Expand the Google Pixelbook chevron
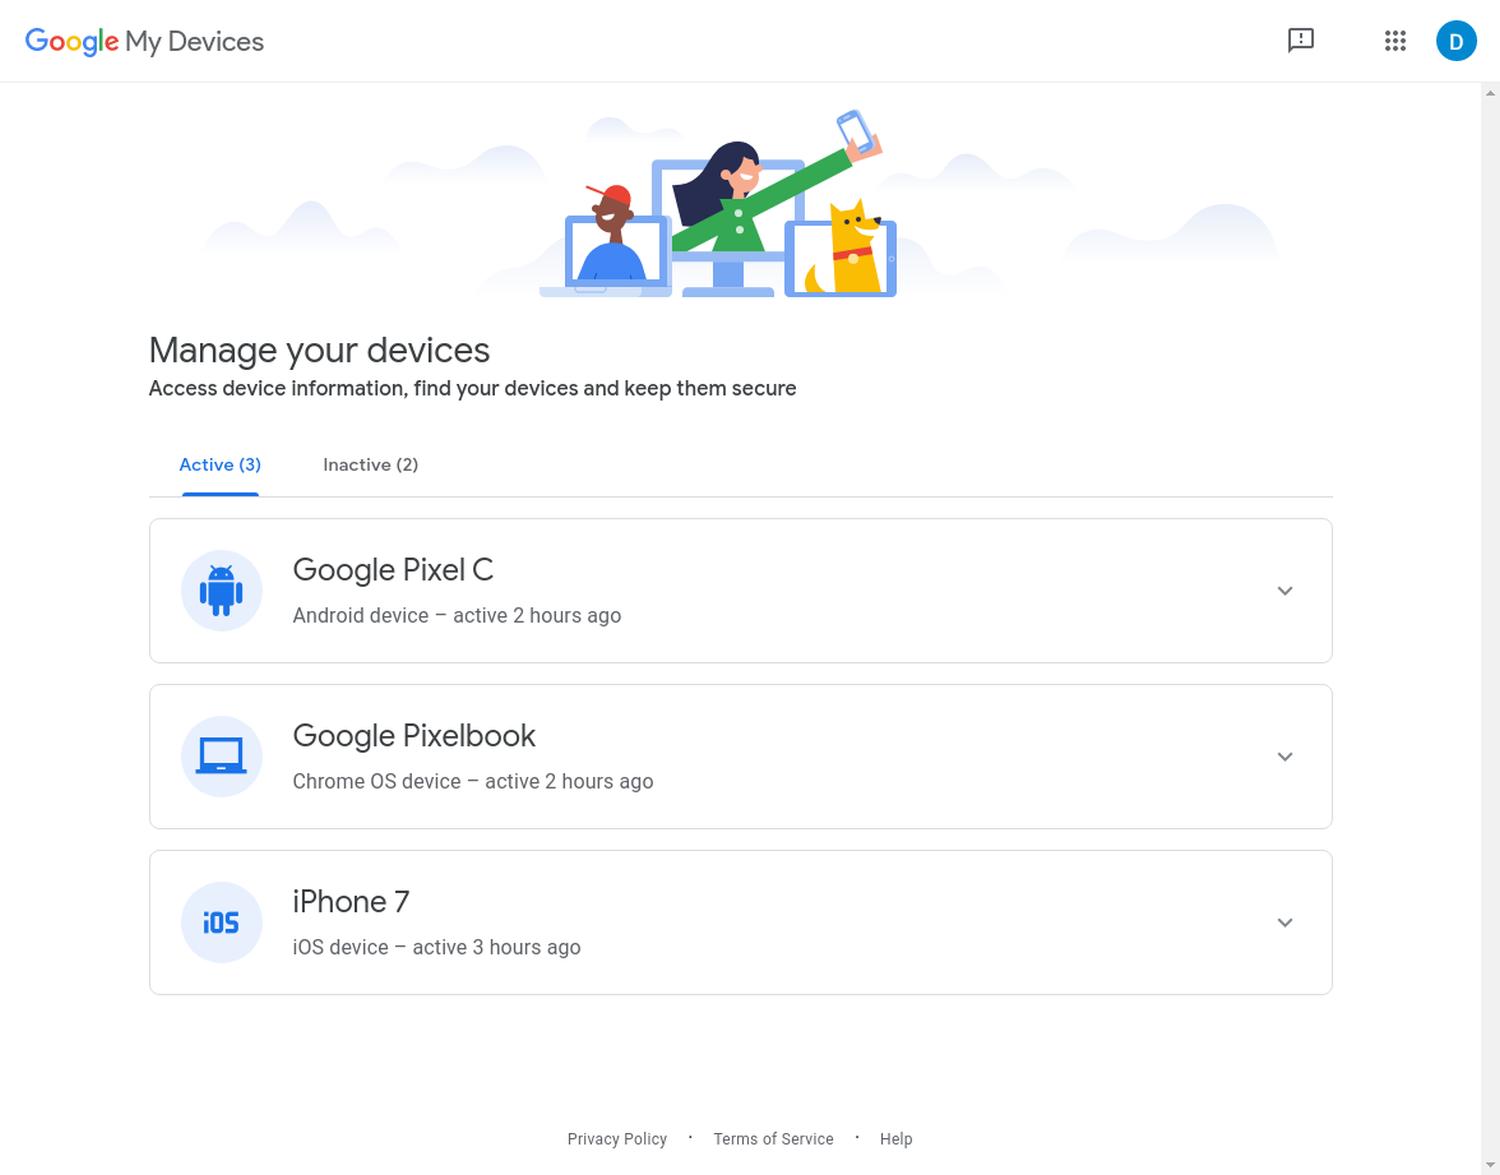 (x=1285, y=757)
